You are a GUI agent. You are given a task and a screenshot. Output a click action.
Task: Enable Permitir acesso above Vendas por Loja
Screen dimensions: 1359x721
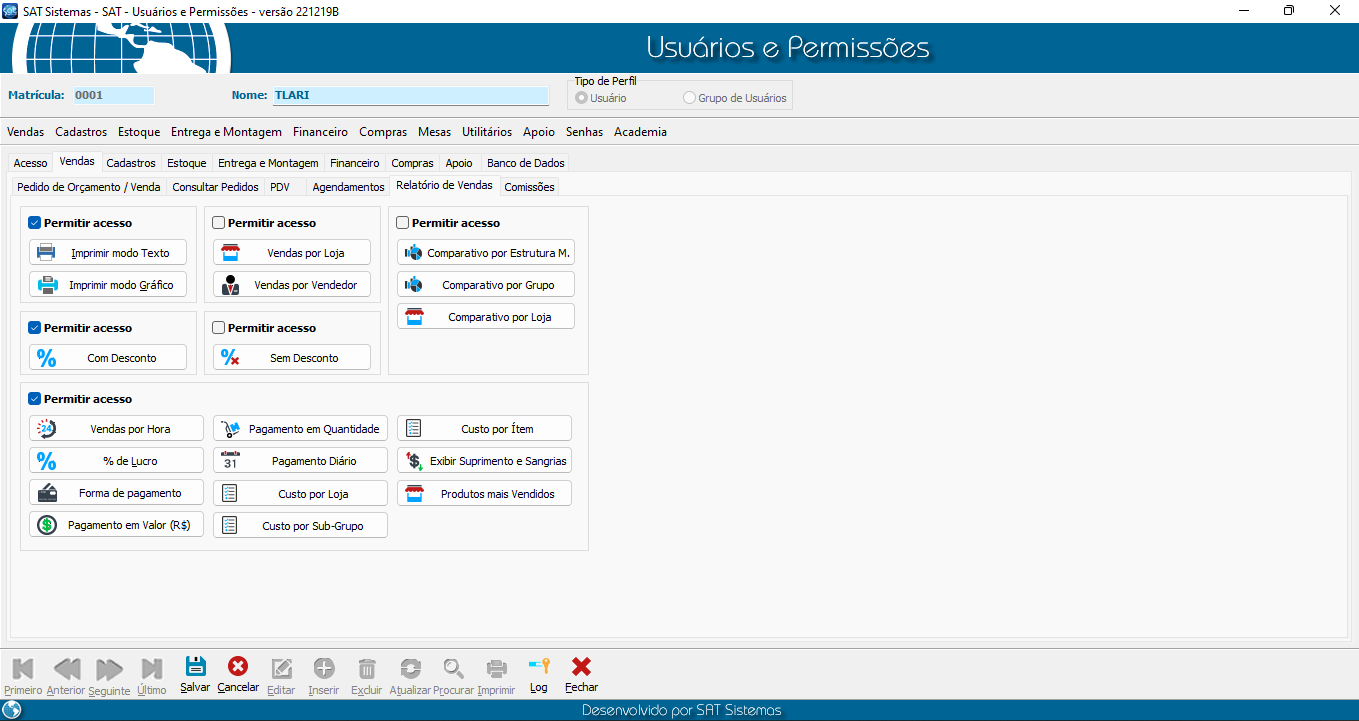(x=219, y=223)
